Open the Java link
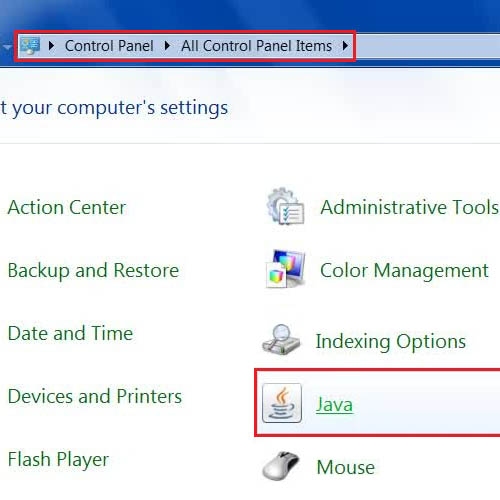 [x=334, y=404]
